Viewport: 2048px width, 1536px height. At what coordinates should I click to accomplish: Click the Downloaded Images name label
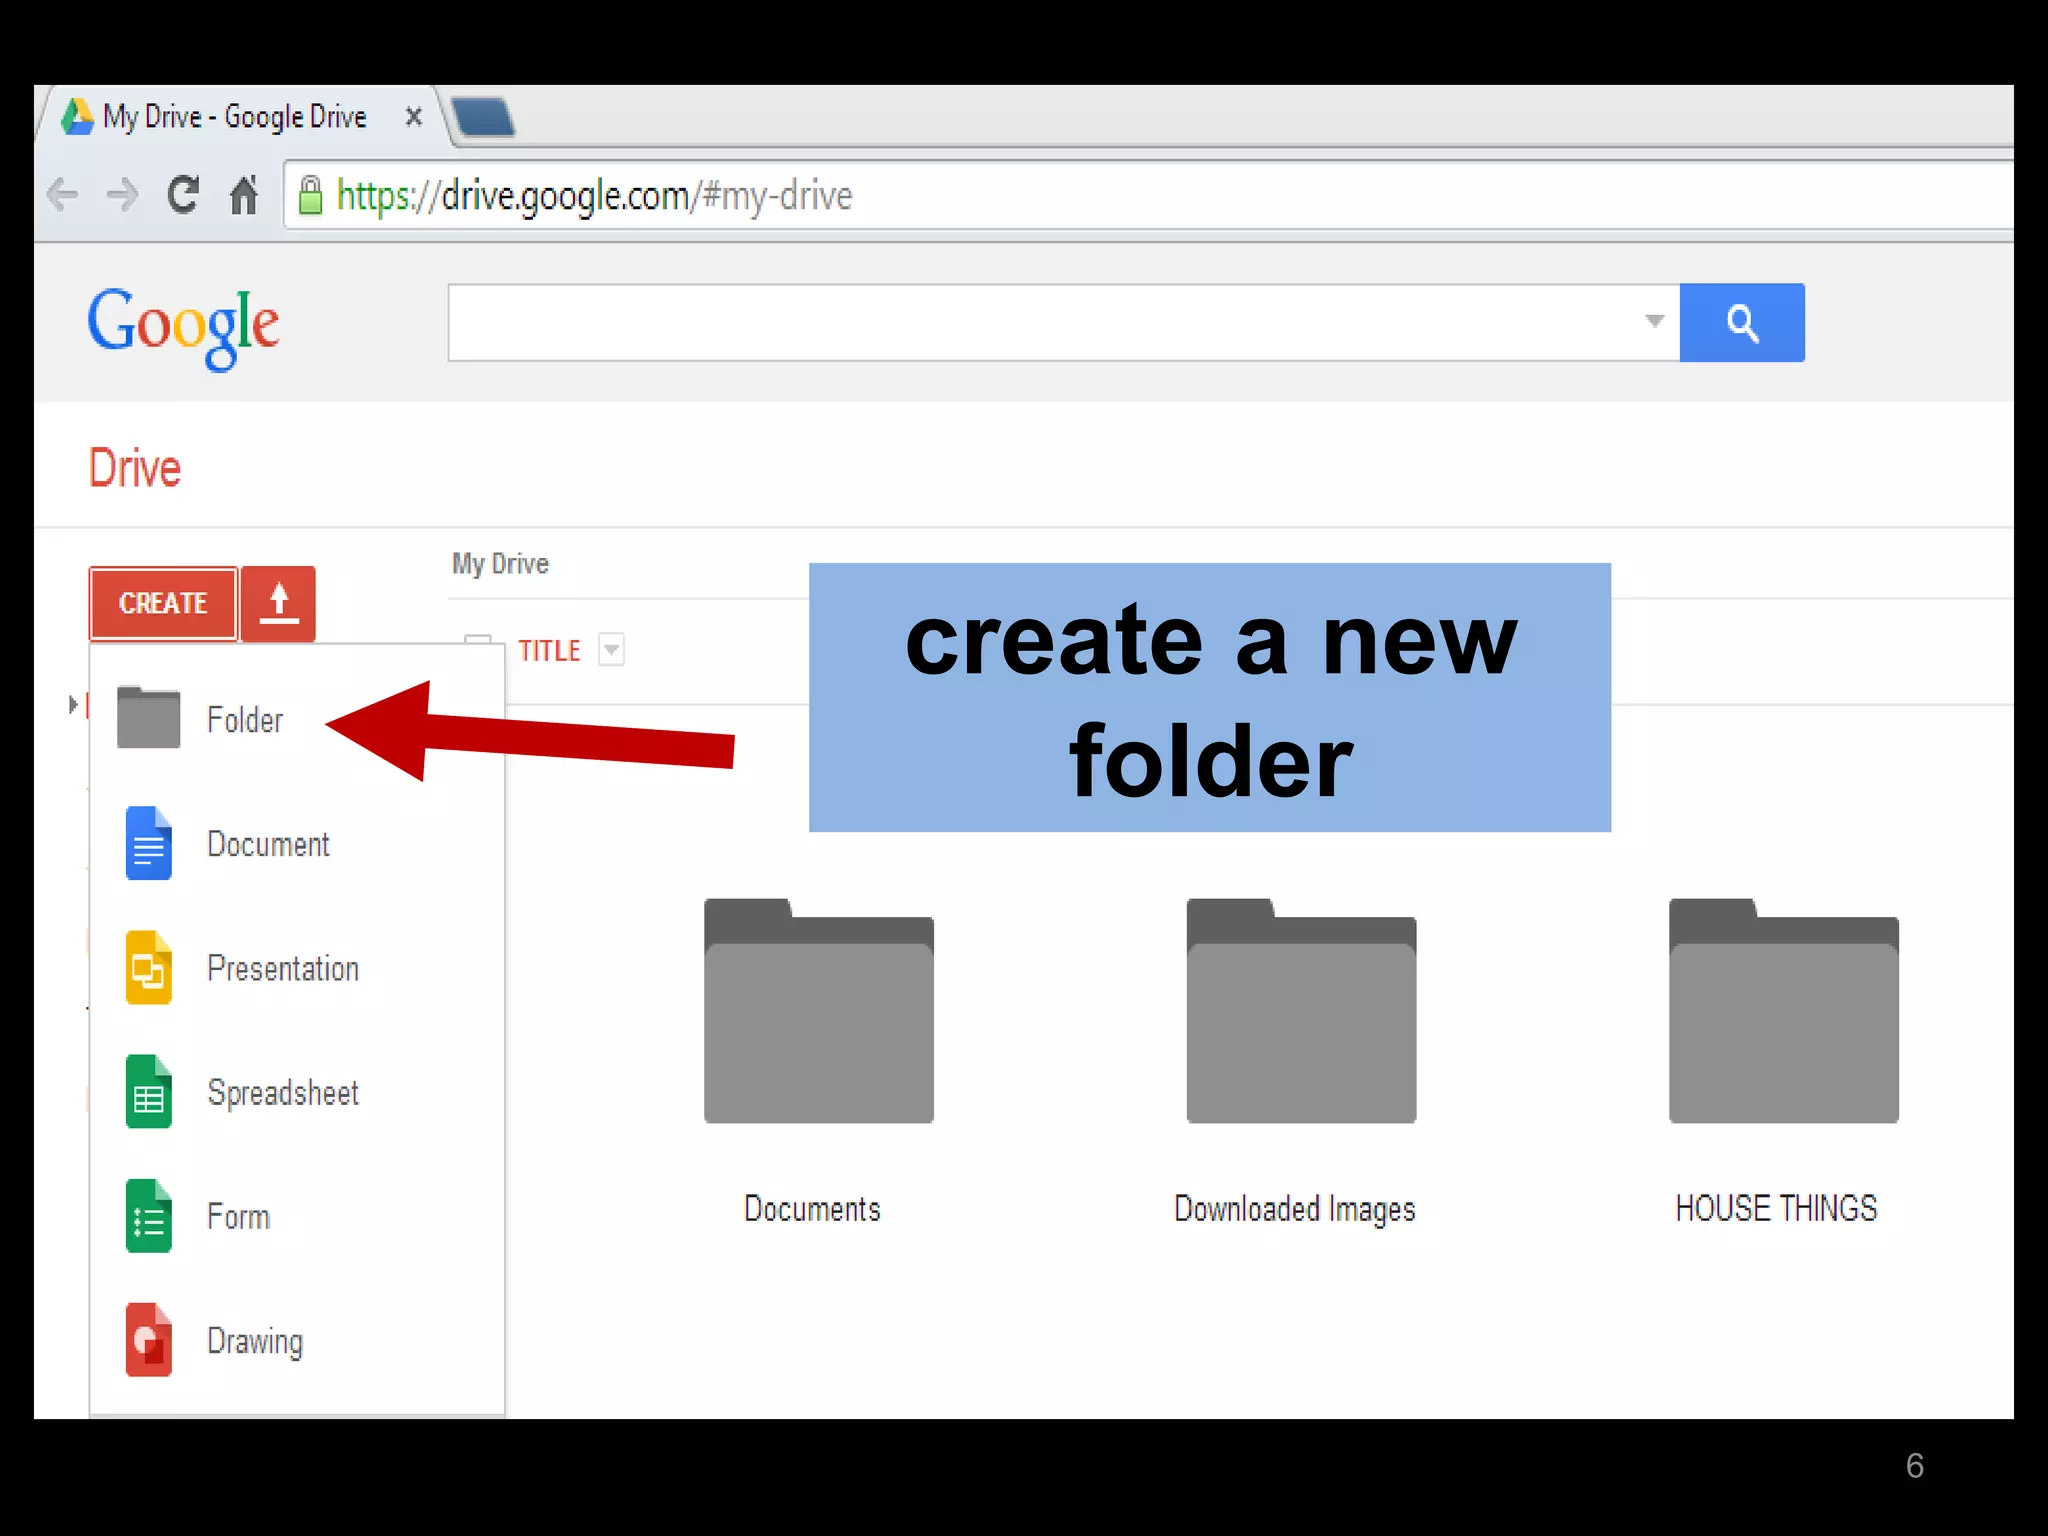point(1295,1210)
